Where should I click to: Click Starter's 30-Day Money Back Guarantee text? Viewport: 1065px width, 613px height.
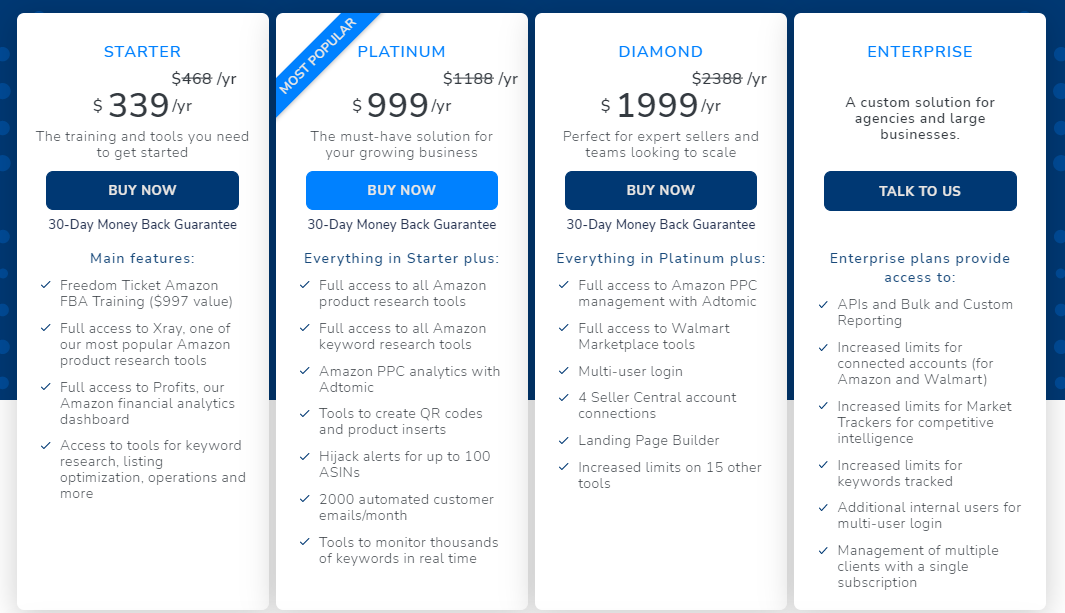142,225
